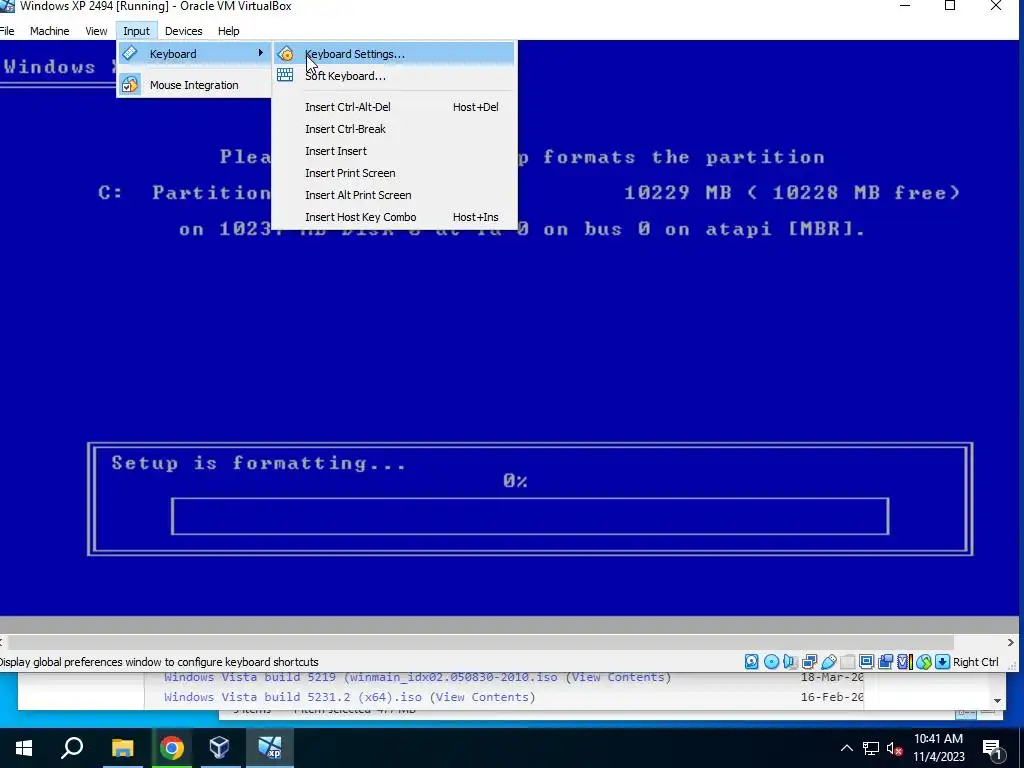Click the audio status icon

coord(790,662)
